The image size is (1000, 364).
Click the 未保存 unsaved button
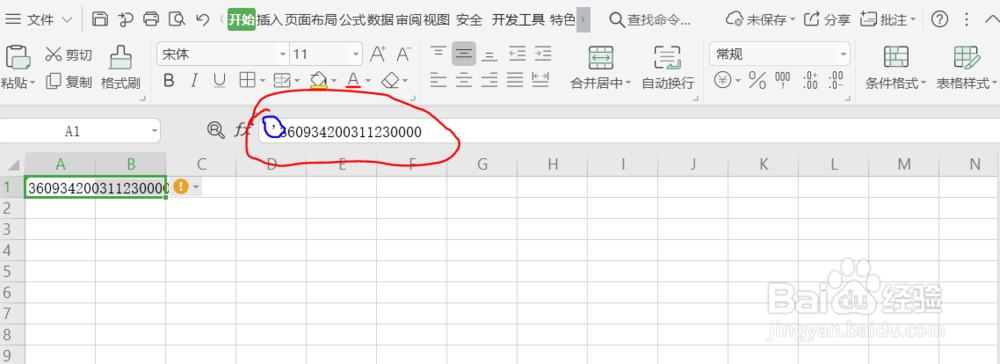click(x=761, y=20)
